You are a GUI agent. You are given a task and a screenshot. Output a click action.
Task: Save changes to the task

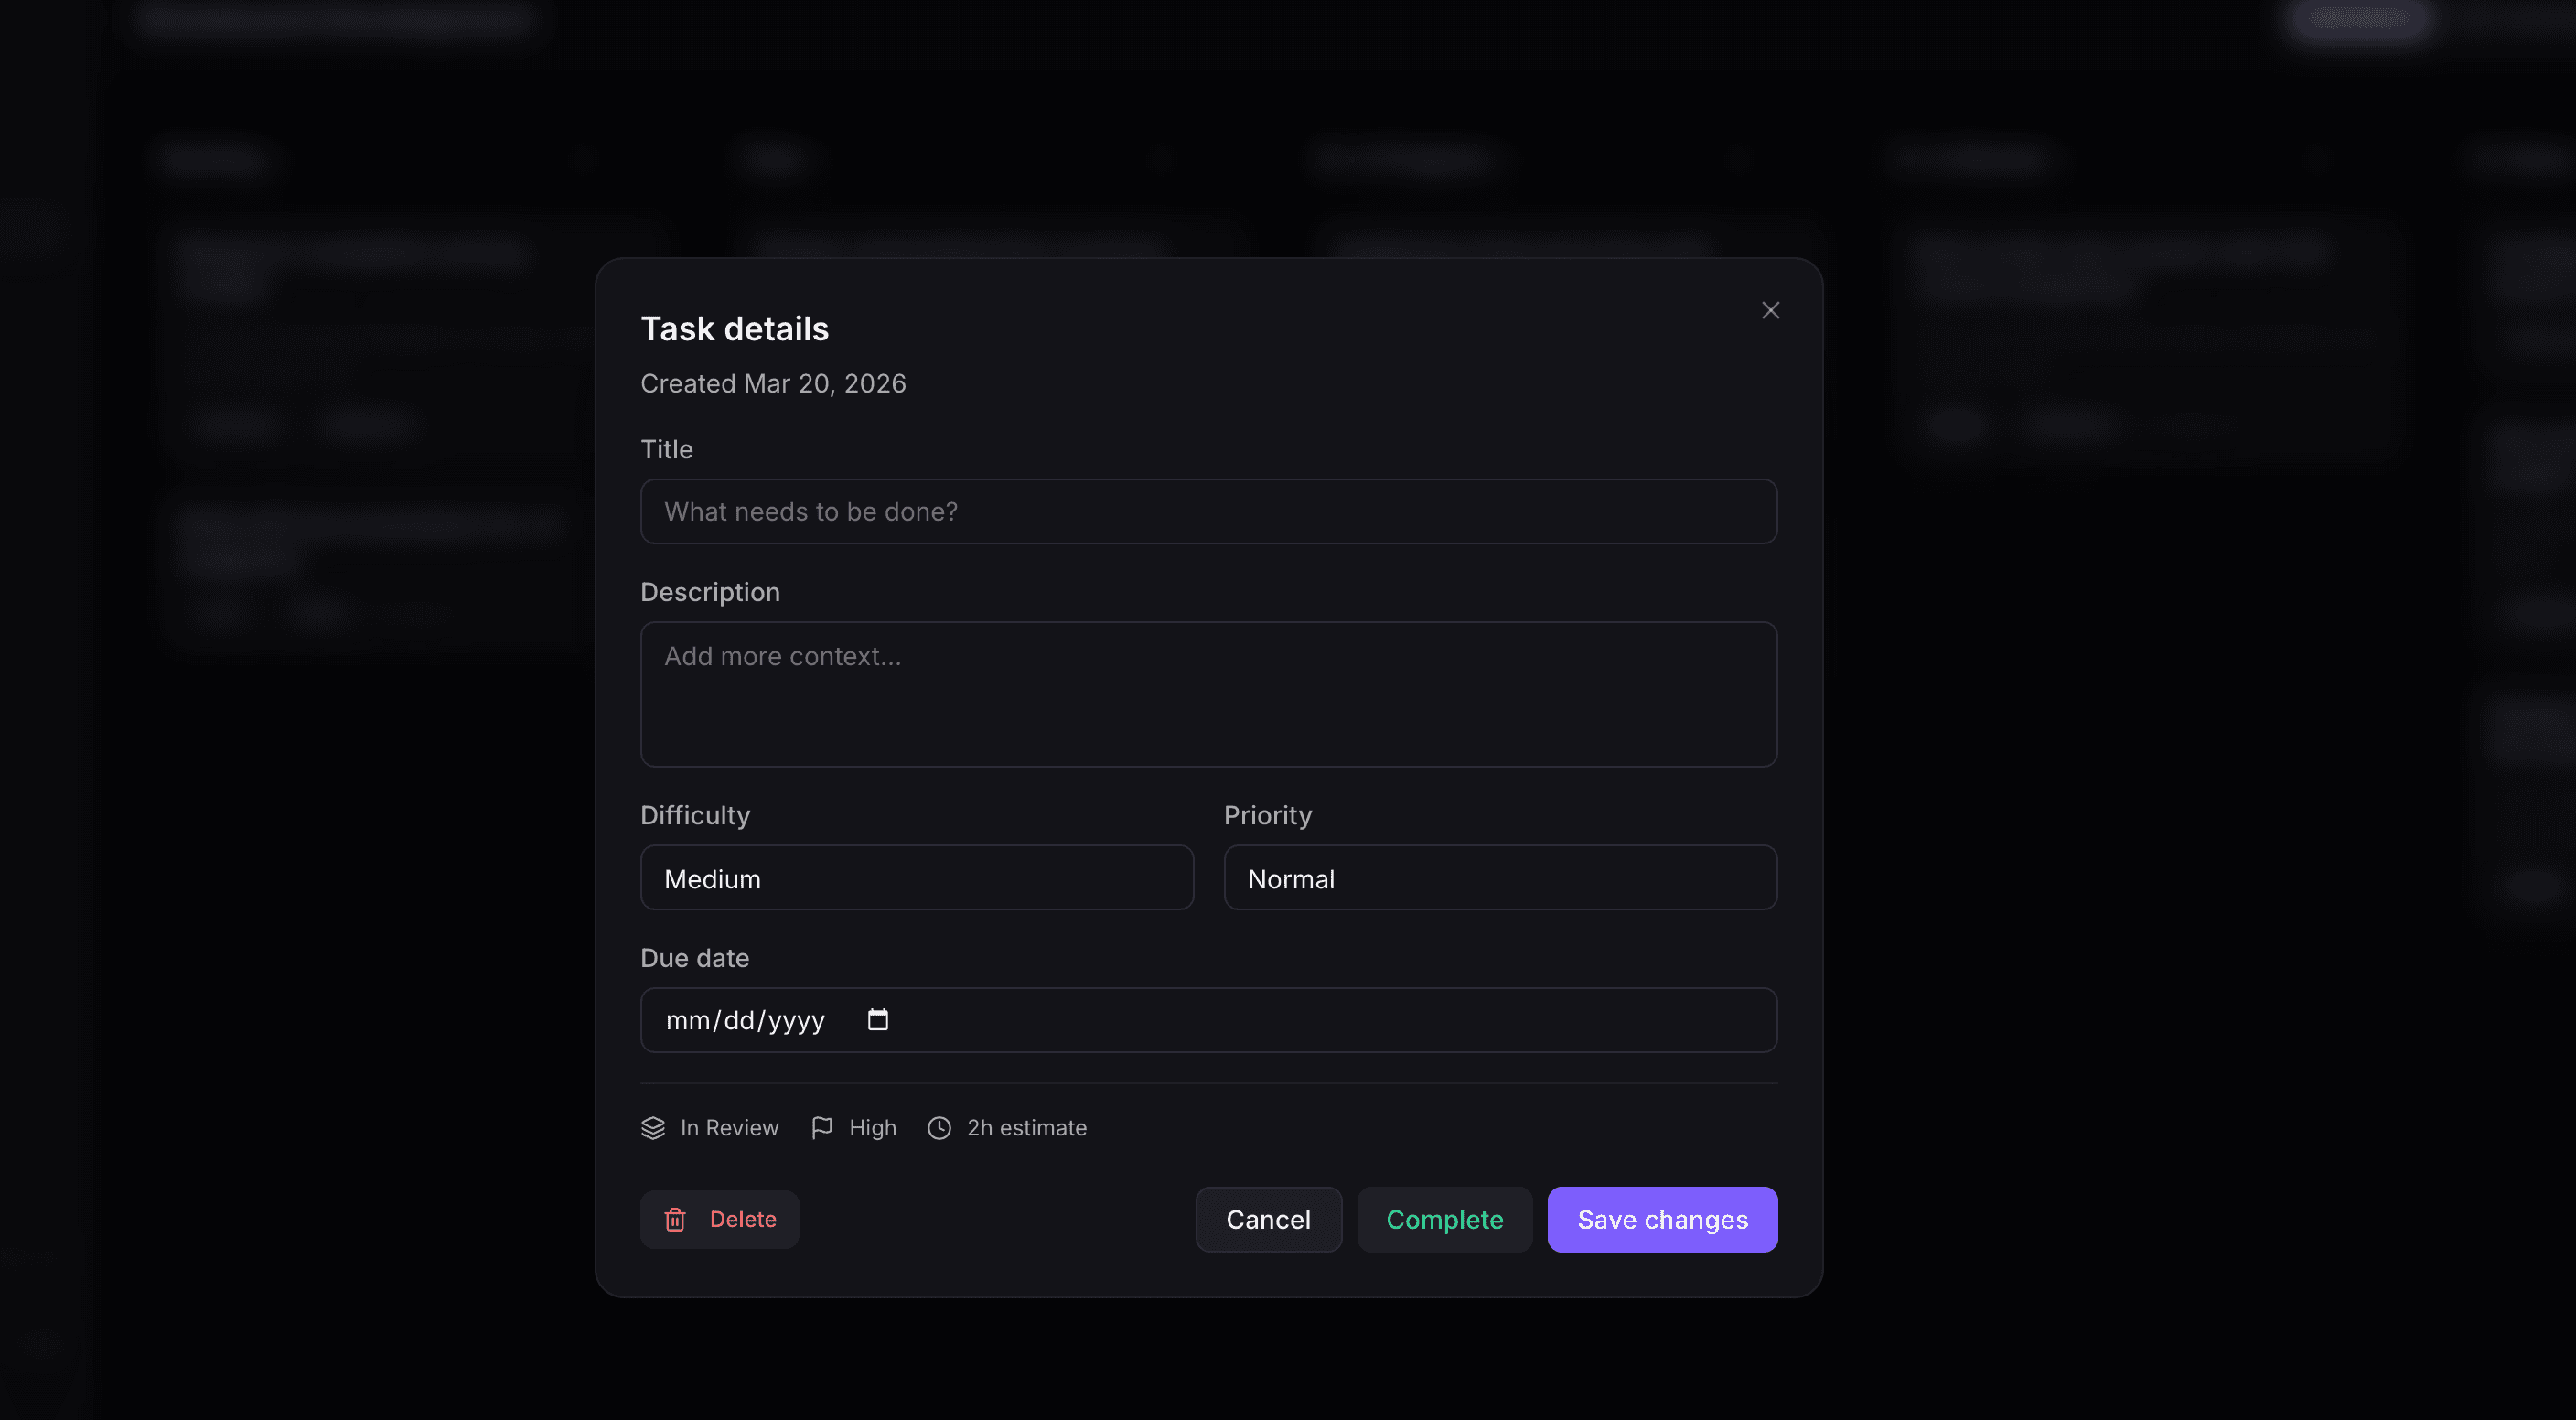pos(1662,1220)
